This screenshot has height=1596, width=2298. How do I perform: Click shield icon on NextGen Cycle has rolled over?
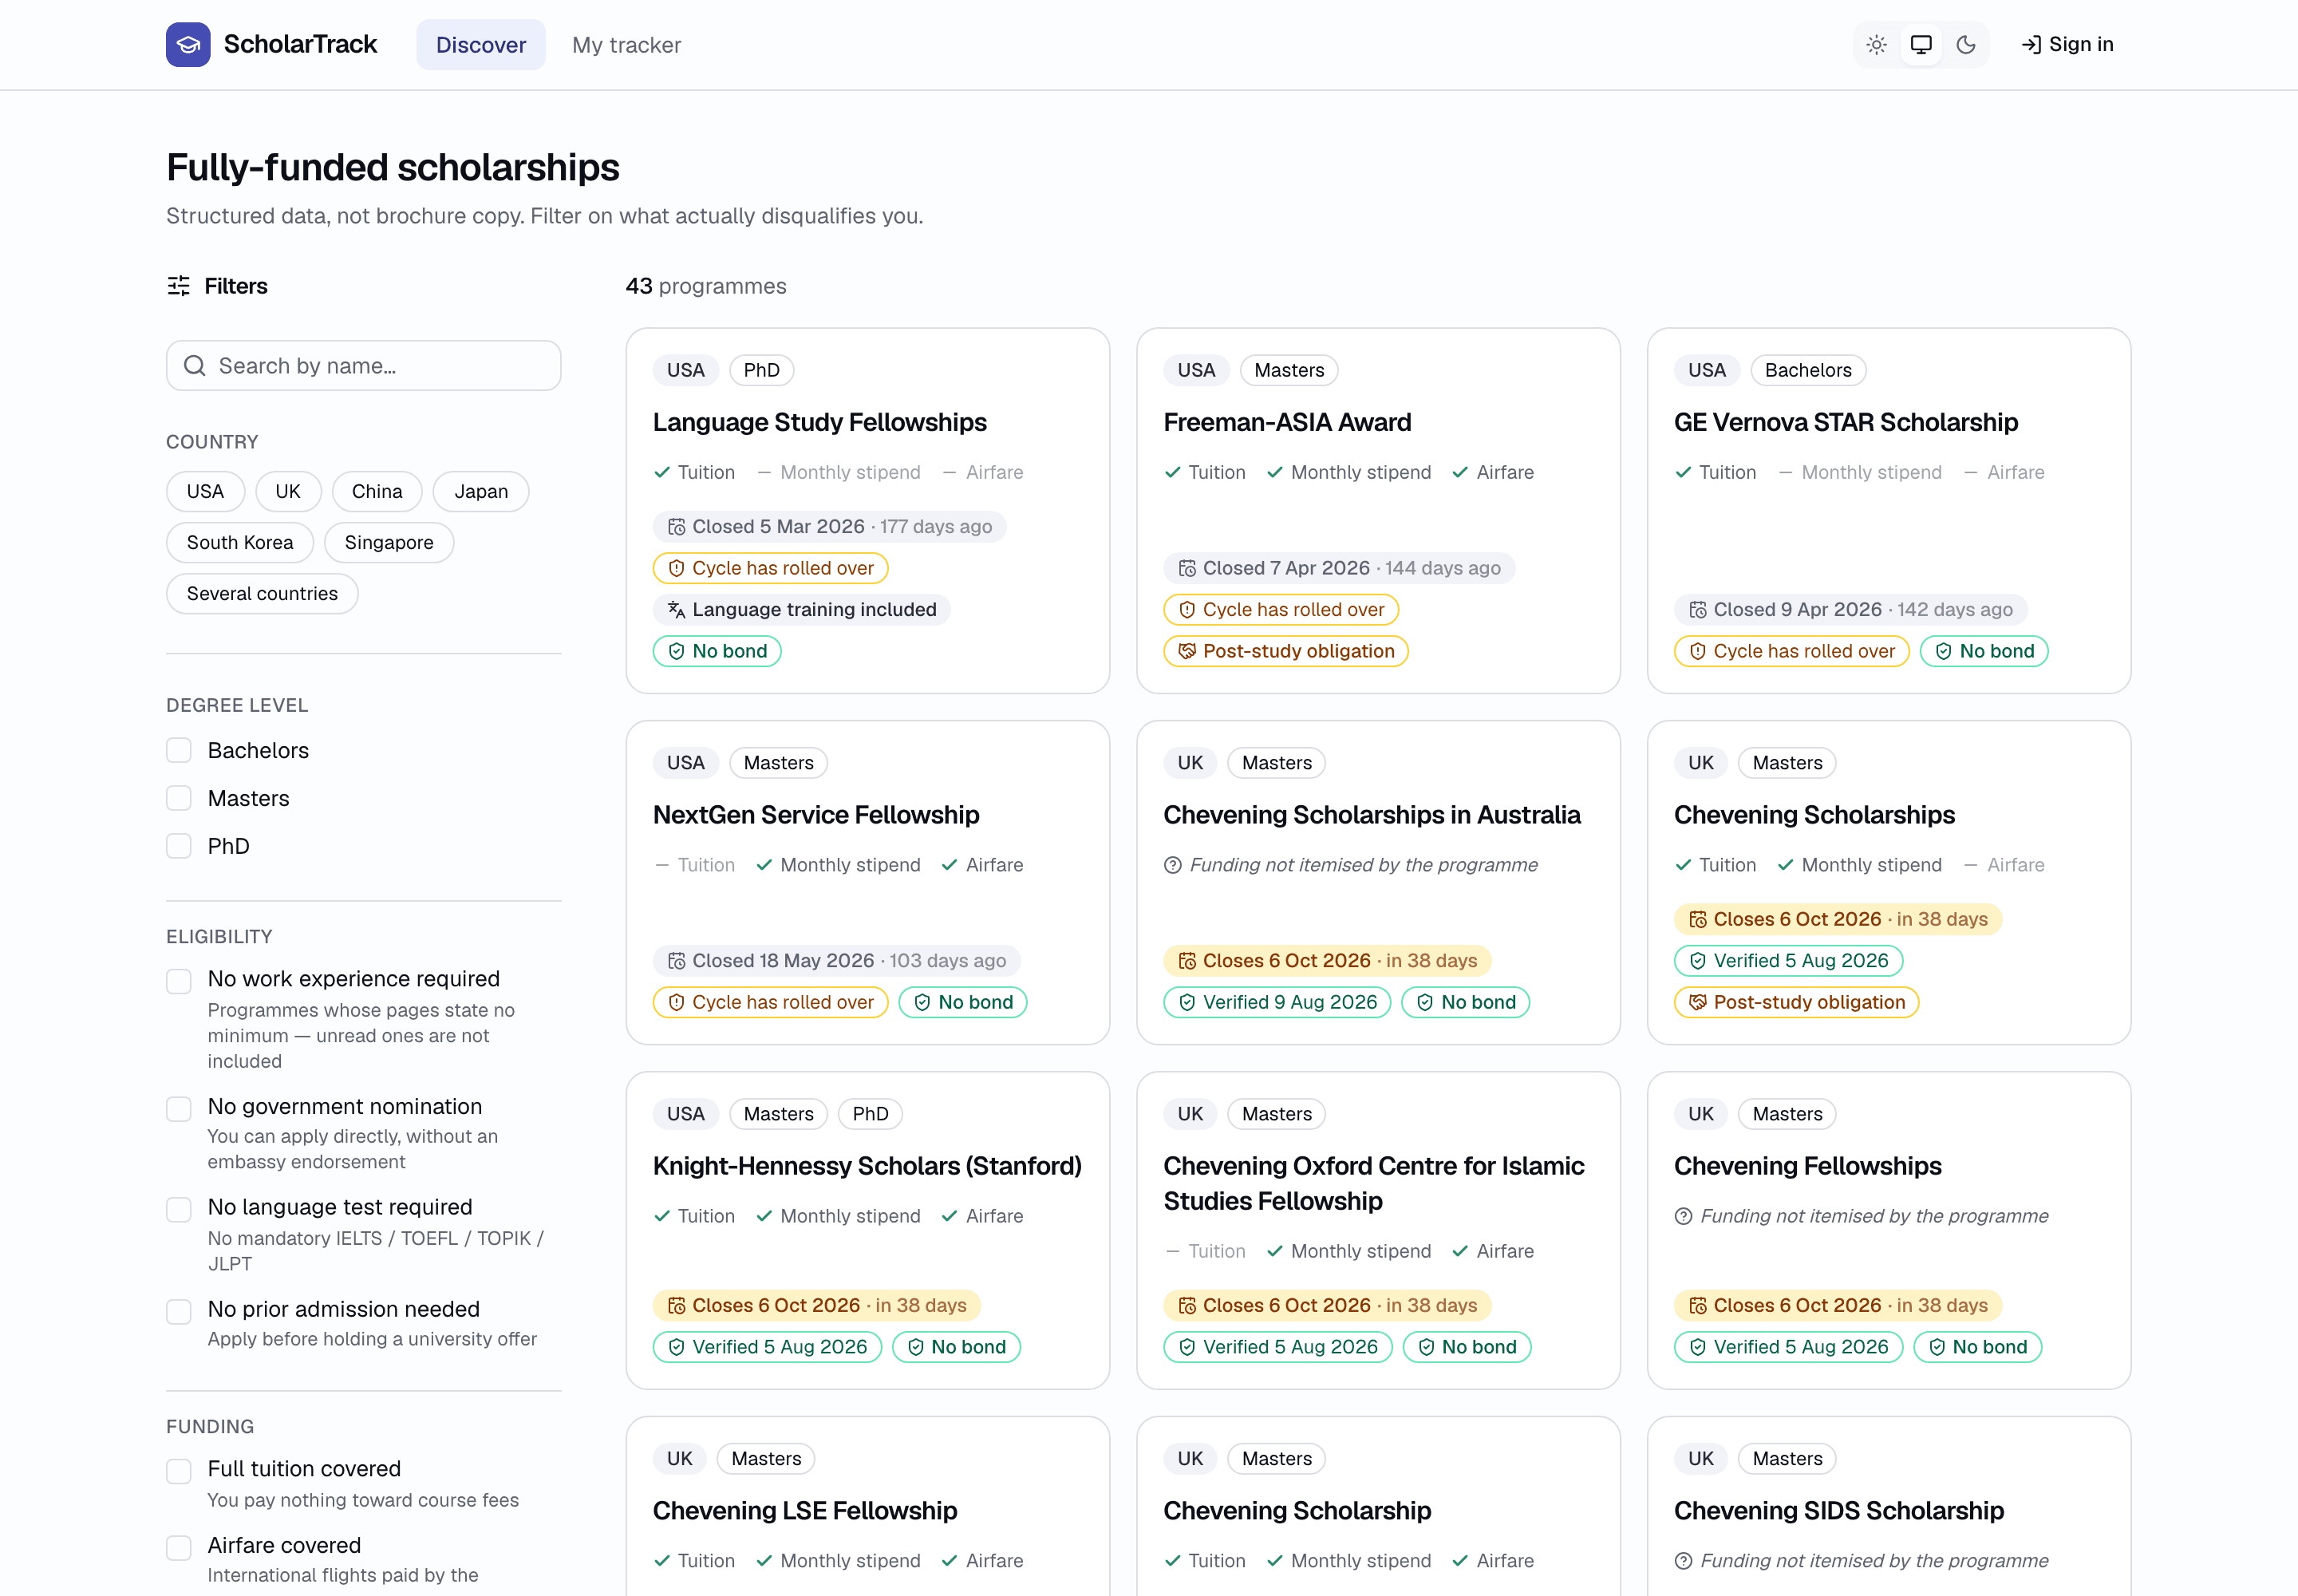(x=677, y=1002)
